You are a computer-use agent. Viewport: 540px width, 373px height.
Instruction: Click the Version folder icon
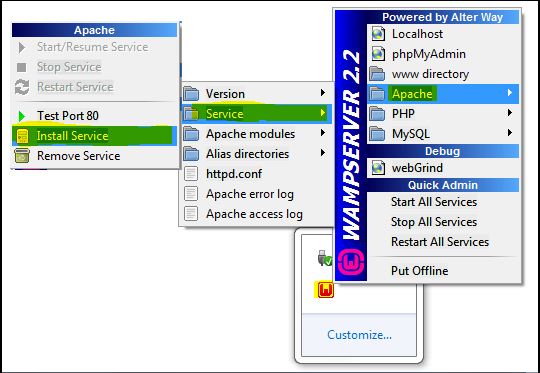pos(191,94)
